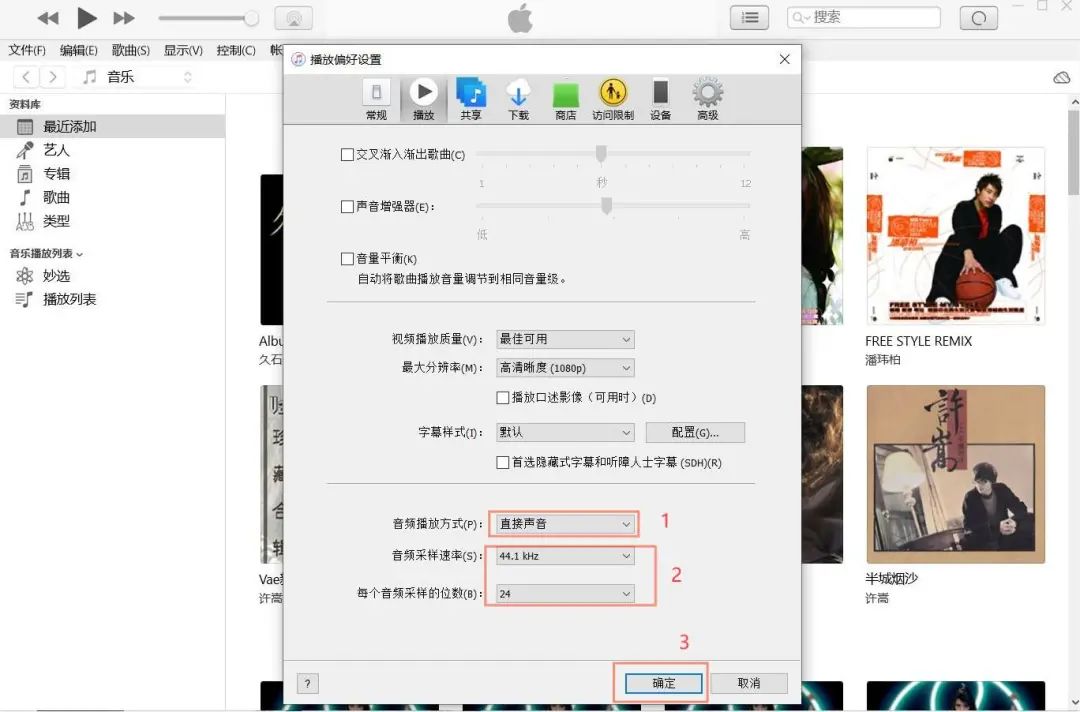Open the FREE STYLE REMIX album cover

point(955,235)
